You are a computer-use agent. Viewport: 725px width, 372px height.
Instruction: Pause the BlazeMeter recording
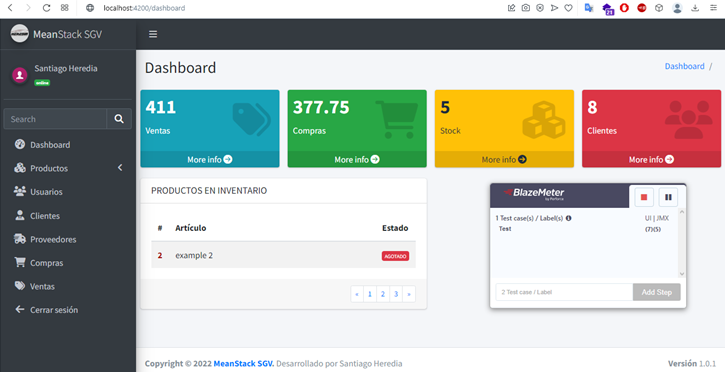668,197
